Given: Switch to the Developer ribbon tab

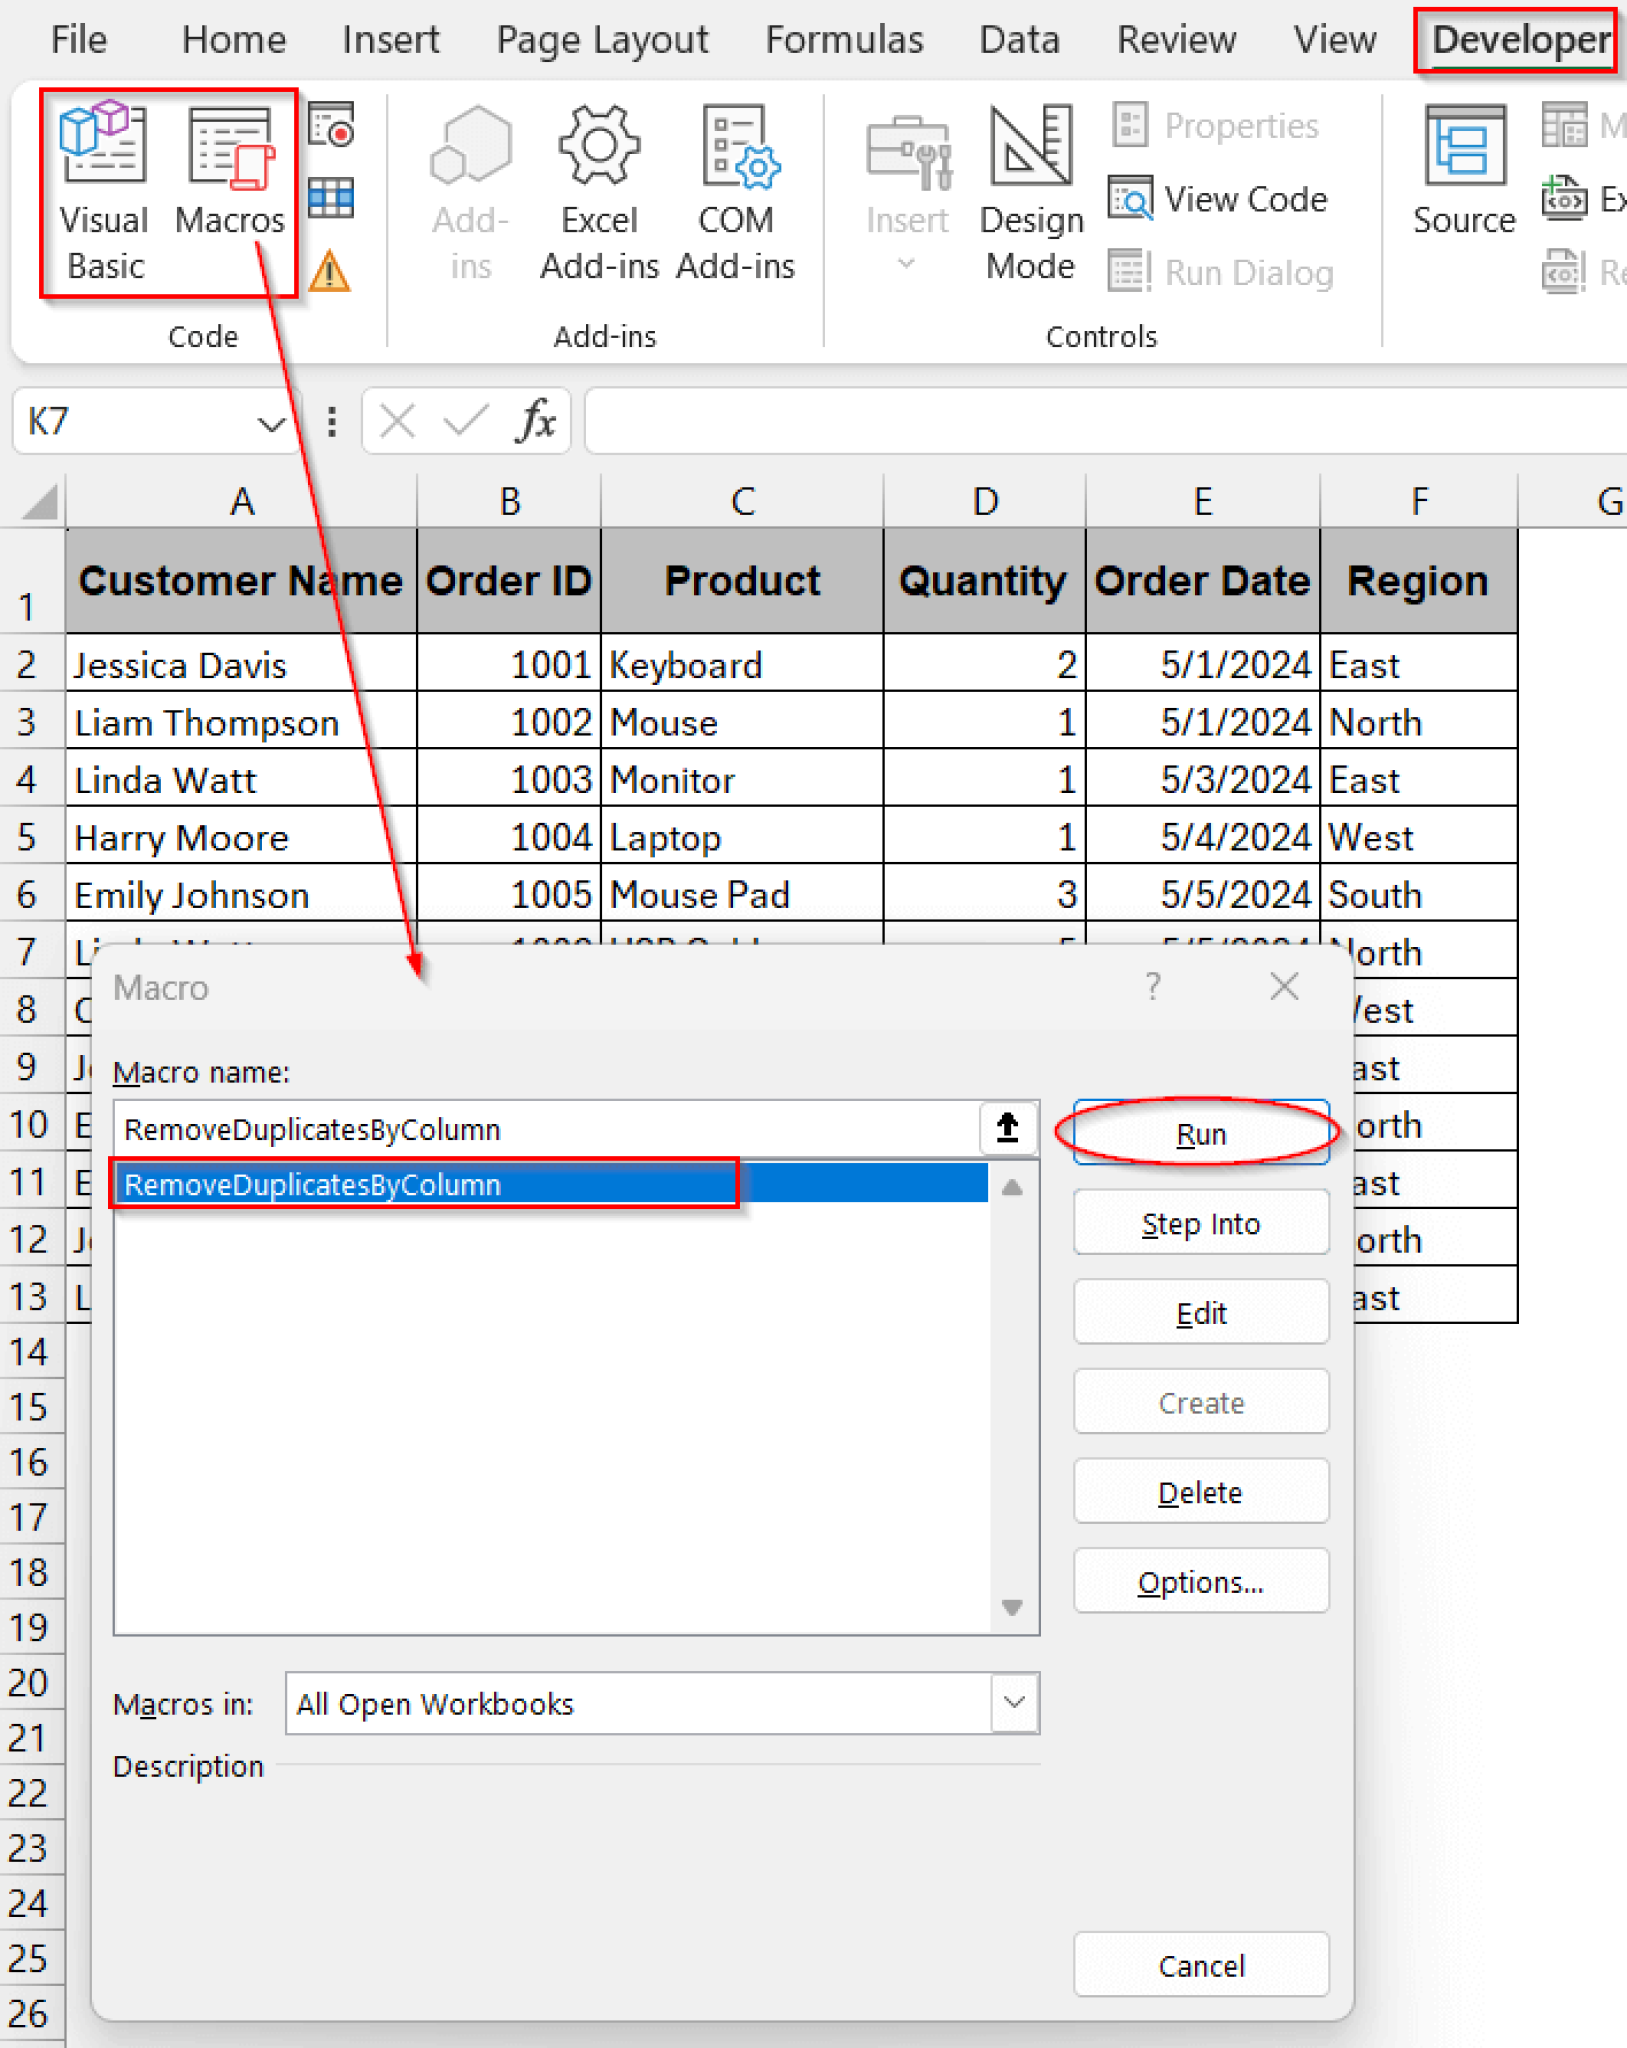Looking at the screenshot, I should tap(1516, 40).
